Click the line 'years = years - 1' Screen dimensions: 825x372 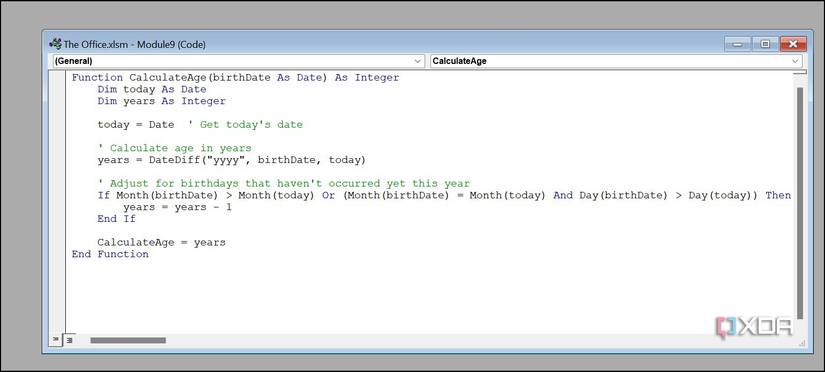point(177,207)
